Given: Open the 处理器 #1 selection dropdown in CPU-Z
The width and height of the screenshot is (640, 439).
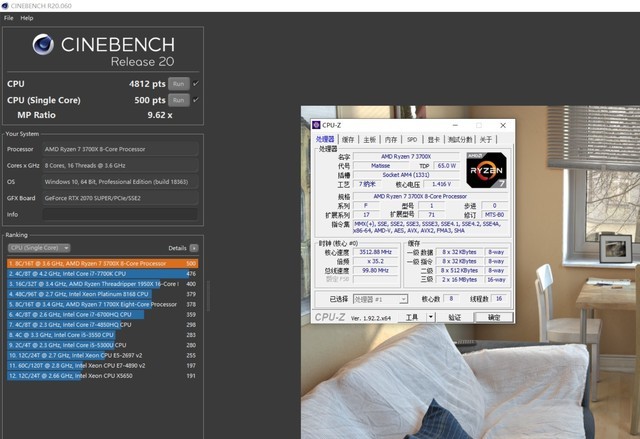Looking at the screenshot, I should pyautogui.click(x=380, y=299).
